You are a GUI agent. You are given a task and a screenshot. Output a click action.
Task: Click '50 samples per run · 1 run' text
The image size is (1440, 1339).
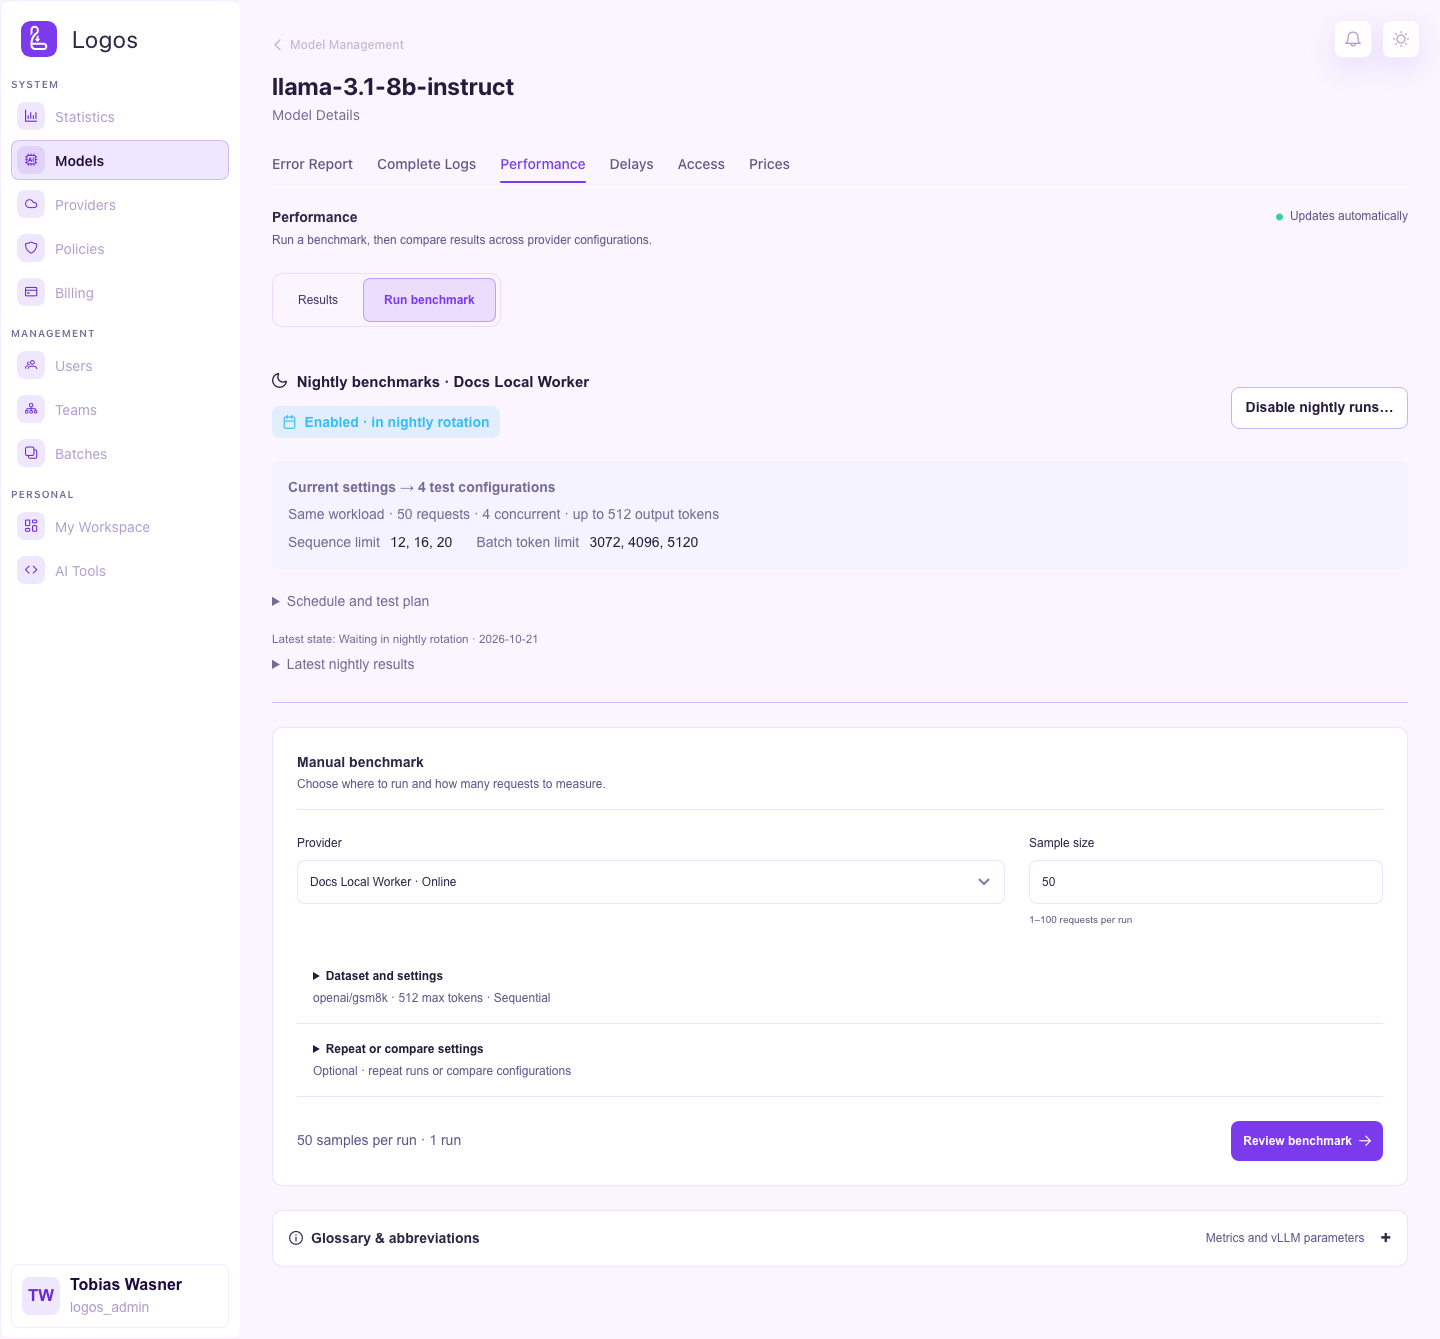coord(379,1140)
